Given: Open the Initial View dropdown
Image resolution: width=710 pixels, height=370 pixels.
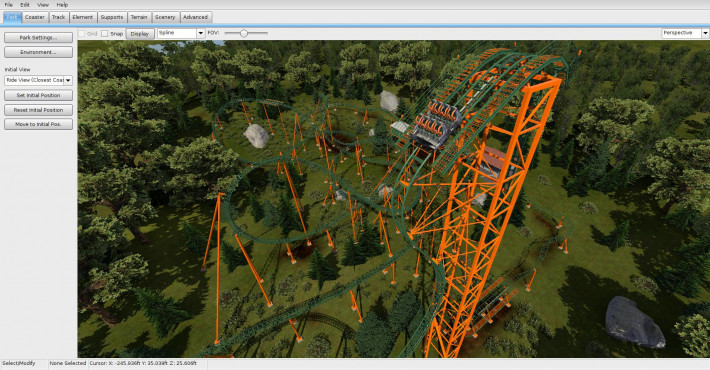Looking at the screenshot, I should [x=38, y=80].
